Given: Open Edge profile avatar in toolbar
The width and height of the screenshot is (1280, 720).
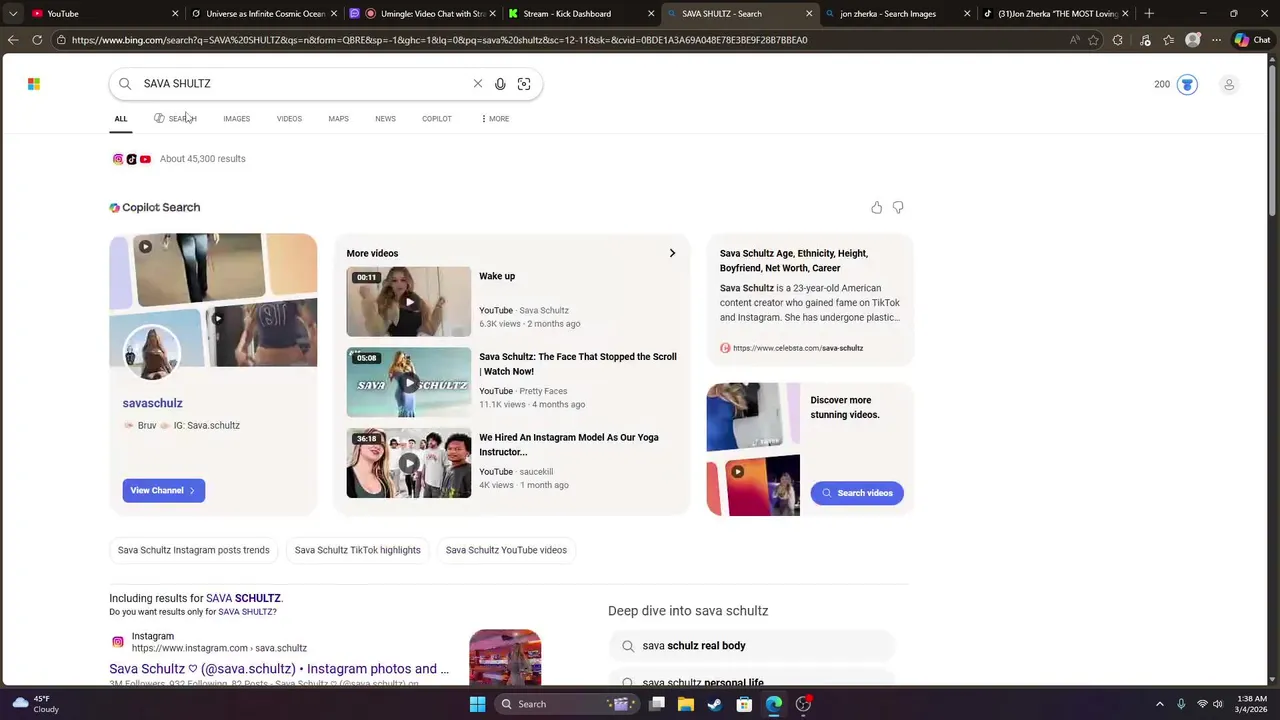Looking at the screenshot, I should pyautogui.click(x=1193, y=40).
